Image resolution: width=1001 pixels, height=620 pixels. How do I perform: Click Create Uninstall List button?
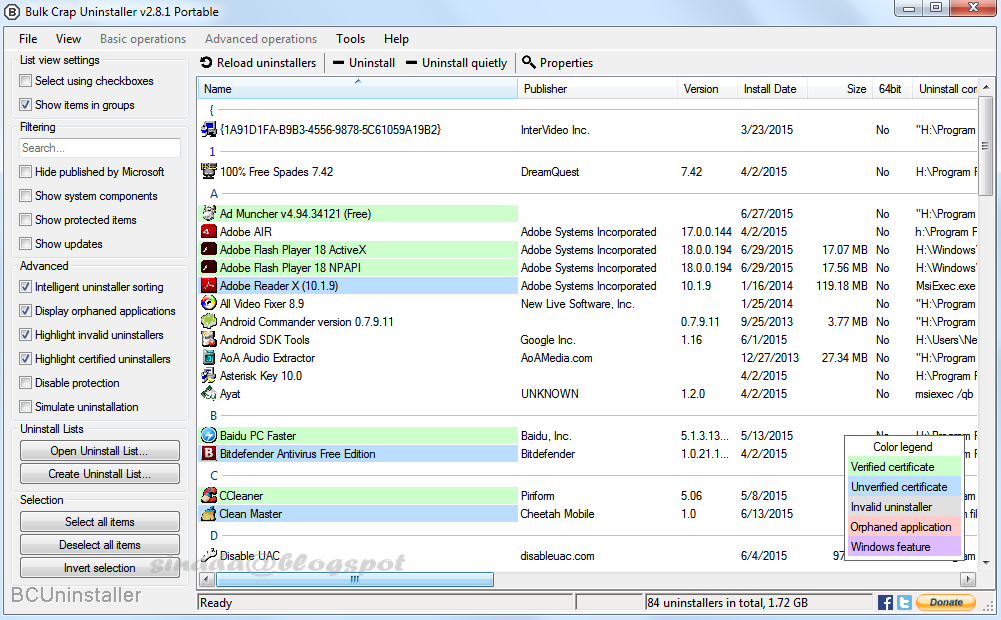point(100,474)
